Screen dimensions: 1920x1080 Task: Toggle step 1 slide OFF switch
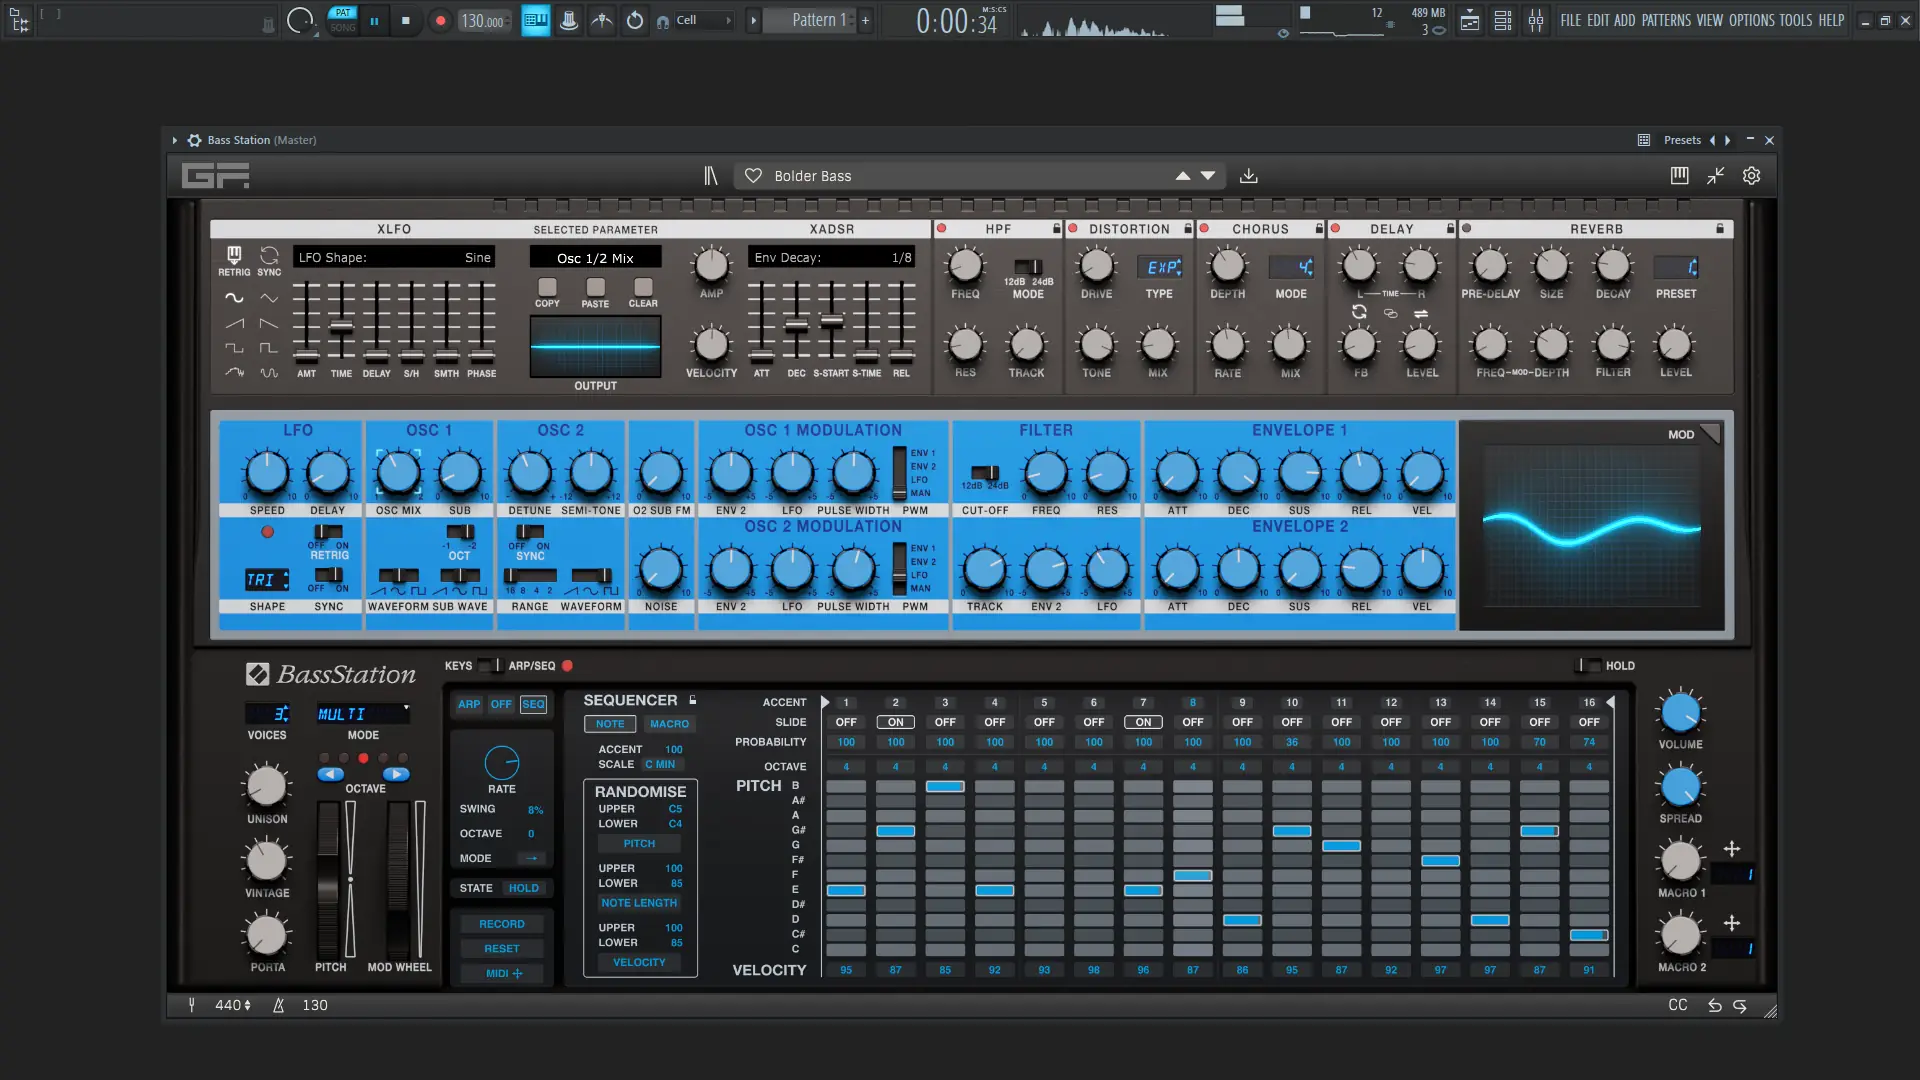point(846,722)
